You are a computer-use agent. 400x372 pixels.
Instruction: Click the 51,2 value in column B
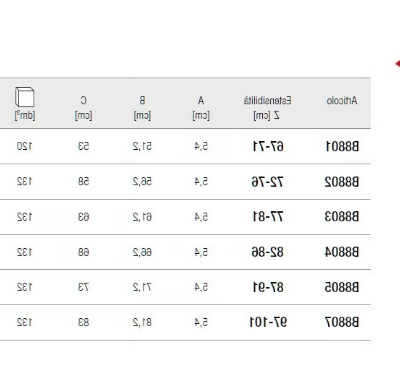point(142,146)
